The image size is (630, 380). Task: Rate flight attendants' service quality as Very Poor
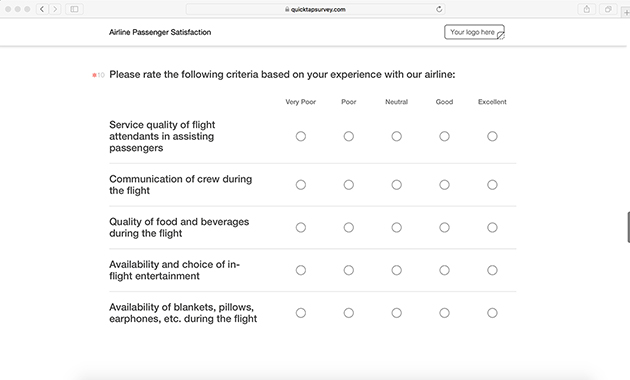[x=301, y=136]
